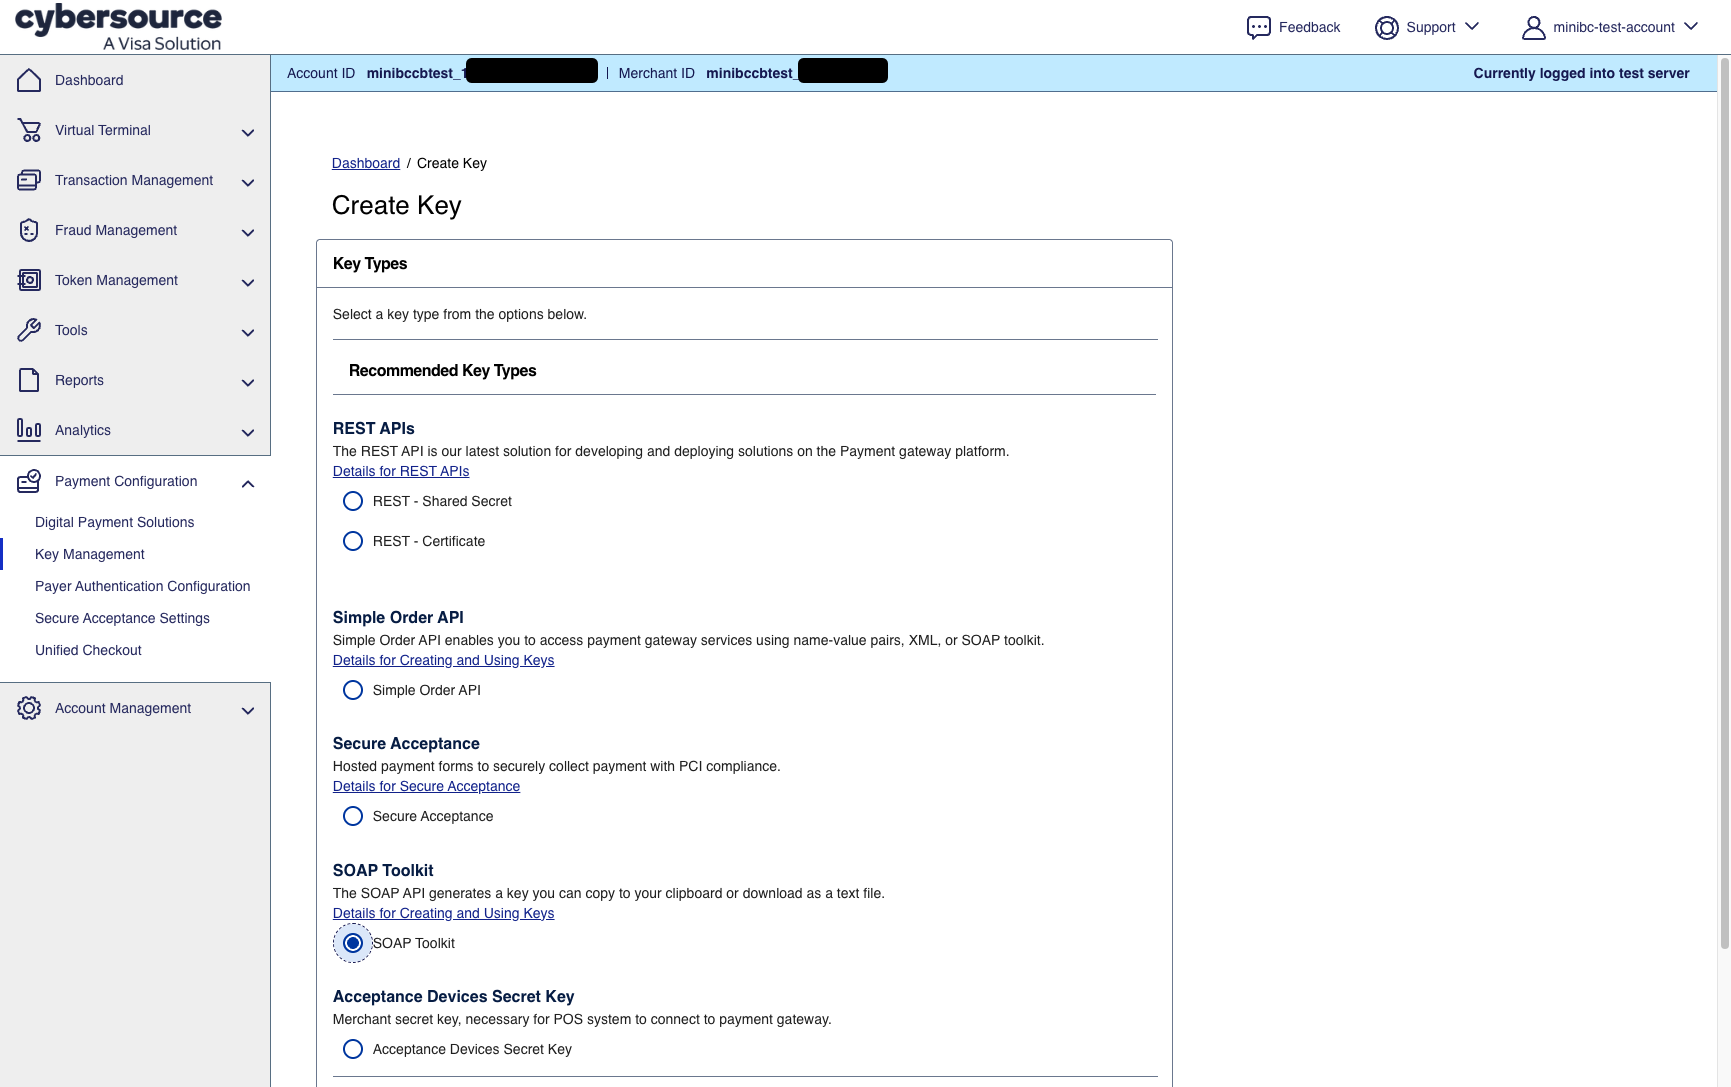The height and width of the screenshot is (1087, 1731).
Task: Click the Payment Configuration icon
Action: (29, 481)
